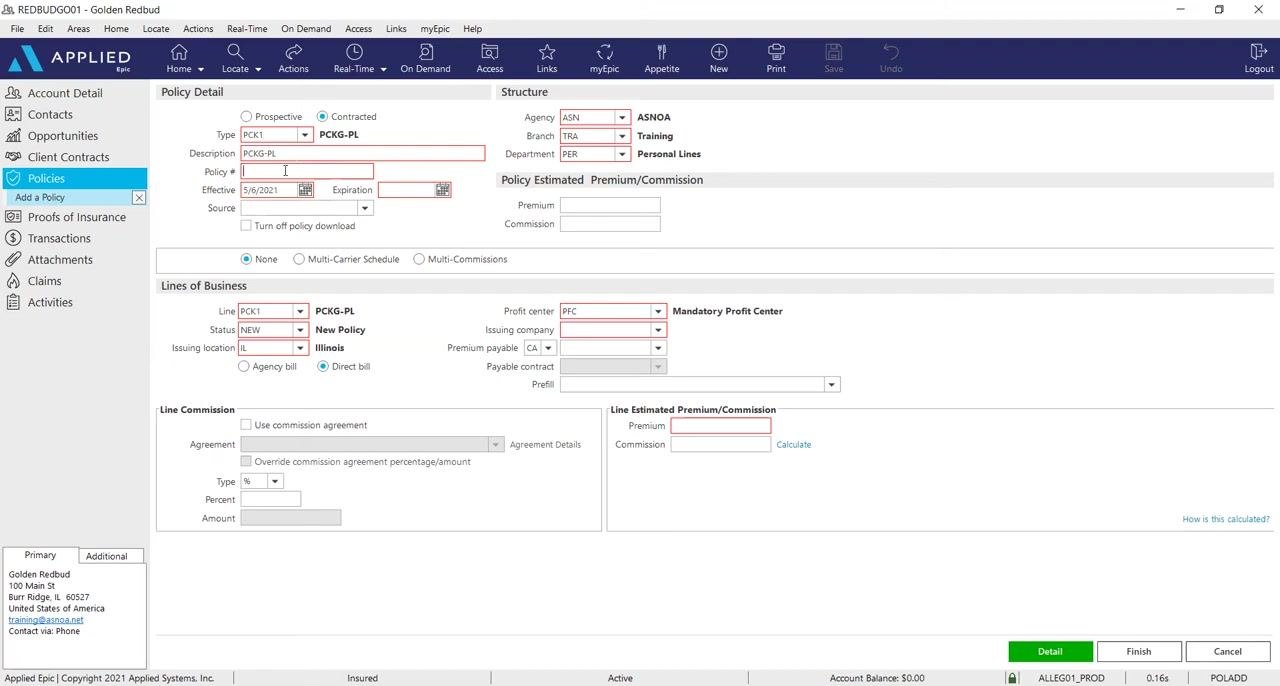Check Use commission agreement
Image resolution: width=1280 pixels, height=686 pixels.
point(246,425)
